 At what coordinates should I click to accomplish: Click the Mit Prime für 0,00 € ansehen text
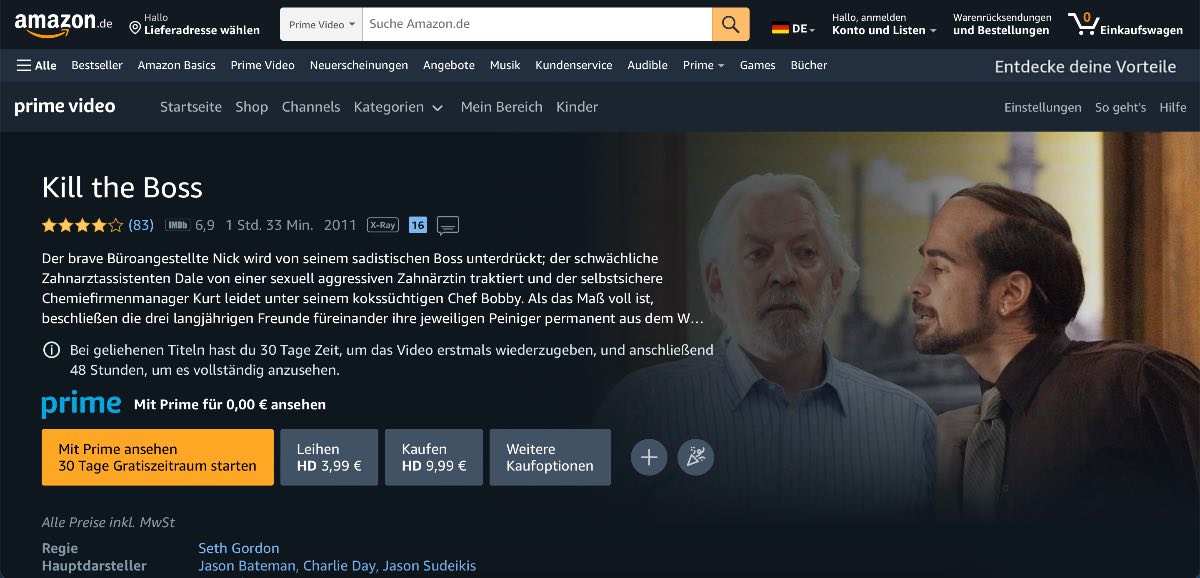coord(230,405)
